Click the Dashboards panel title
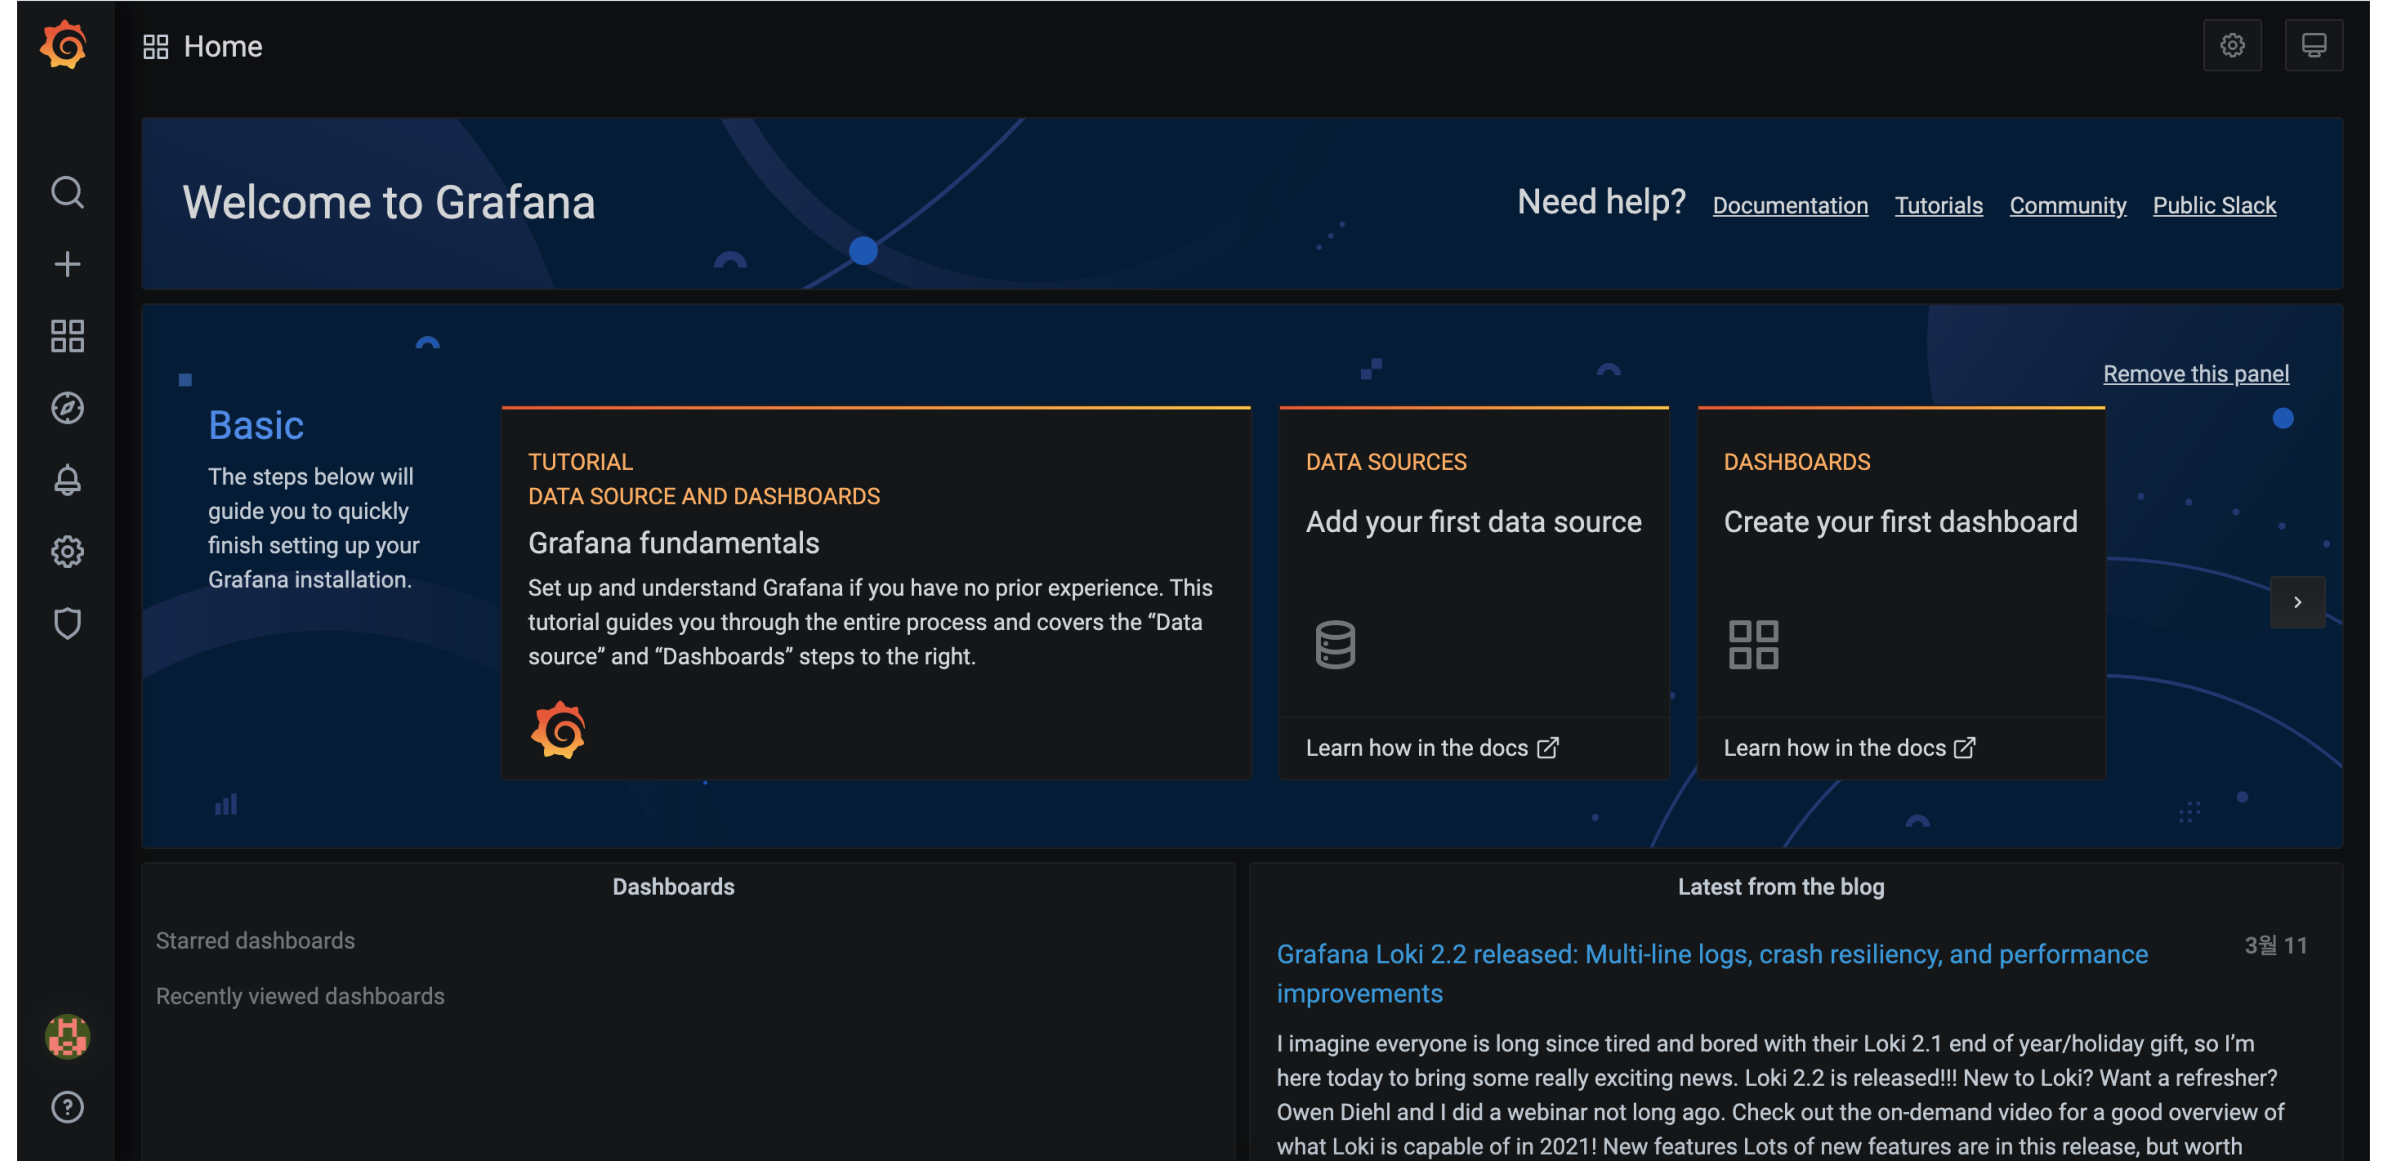 tap(673, 887)
